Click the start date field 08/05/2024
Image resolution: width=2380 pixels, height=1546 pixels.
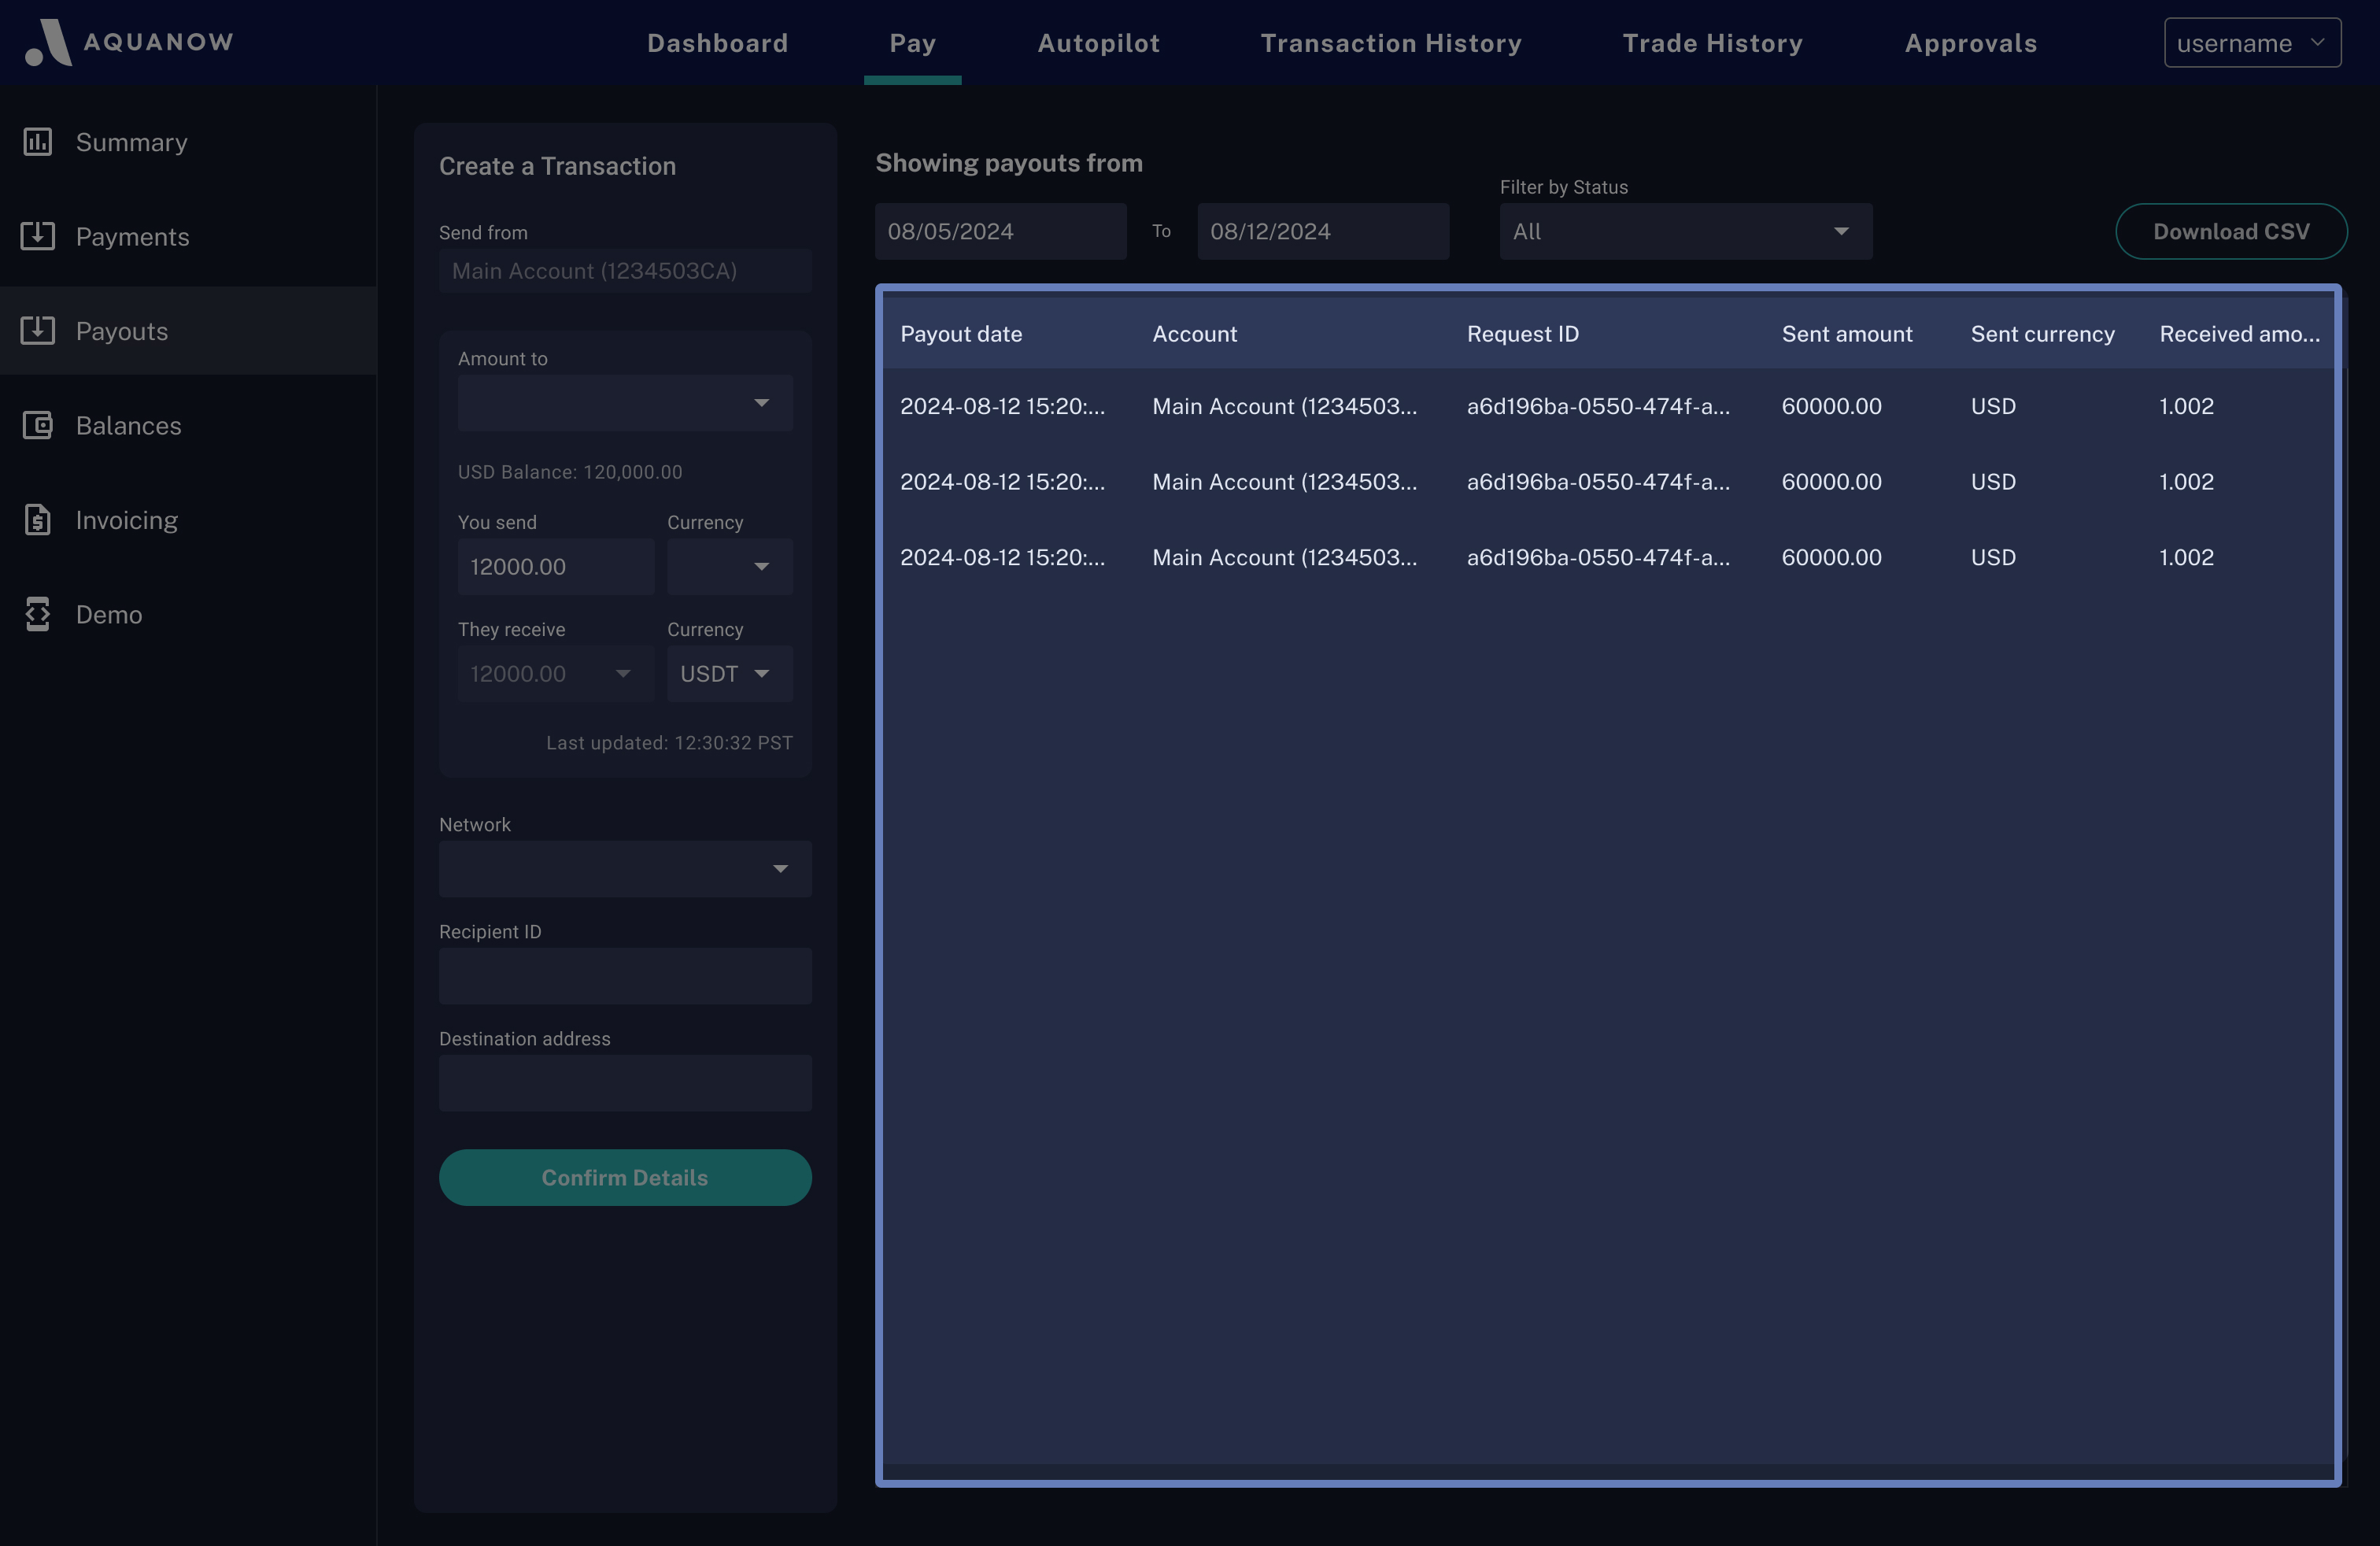point(1000,232)
